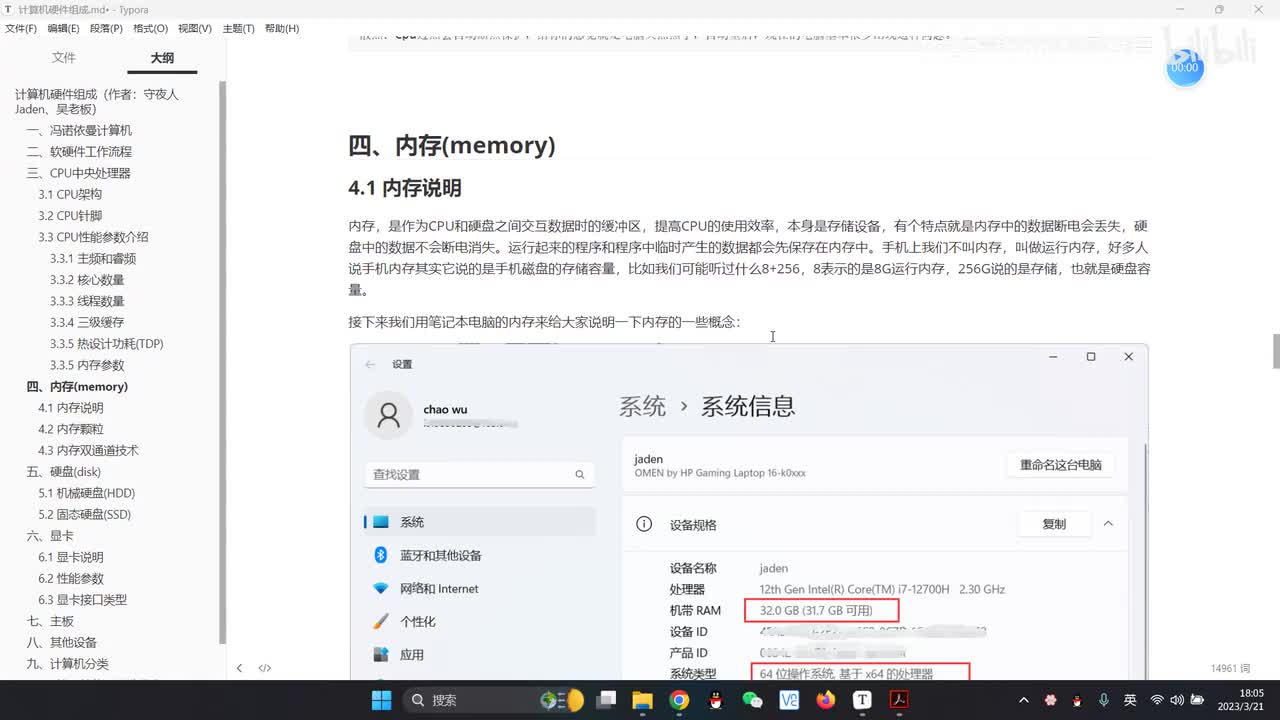Go to outline item 6.2 性能参数
The image size is (1280, 720).
coord(71,579)
